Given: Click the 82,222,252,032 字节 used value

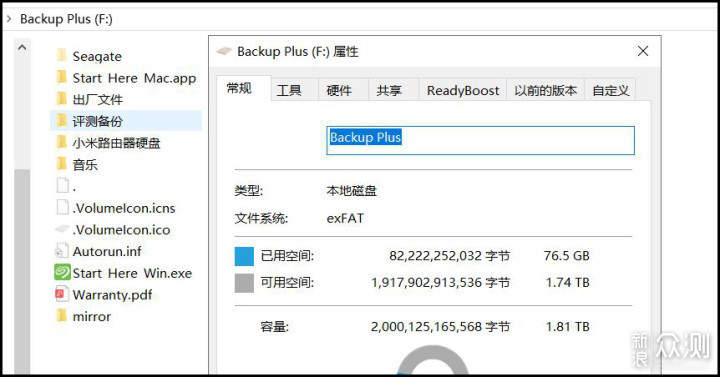Looking at the screenshot, I should pos(450,256).
